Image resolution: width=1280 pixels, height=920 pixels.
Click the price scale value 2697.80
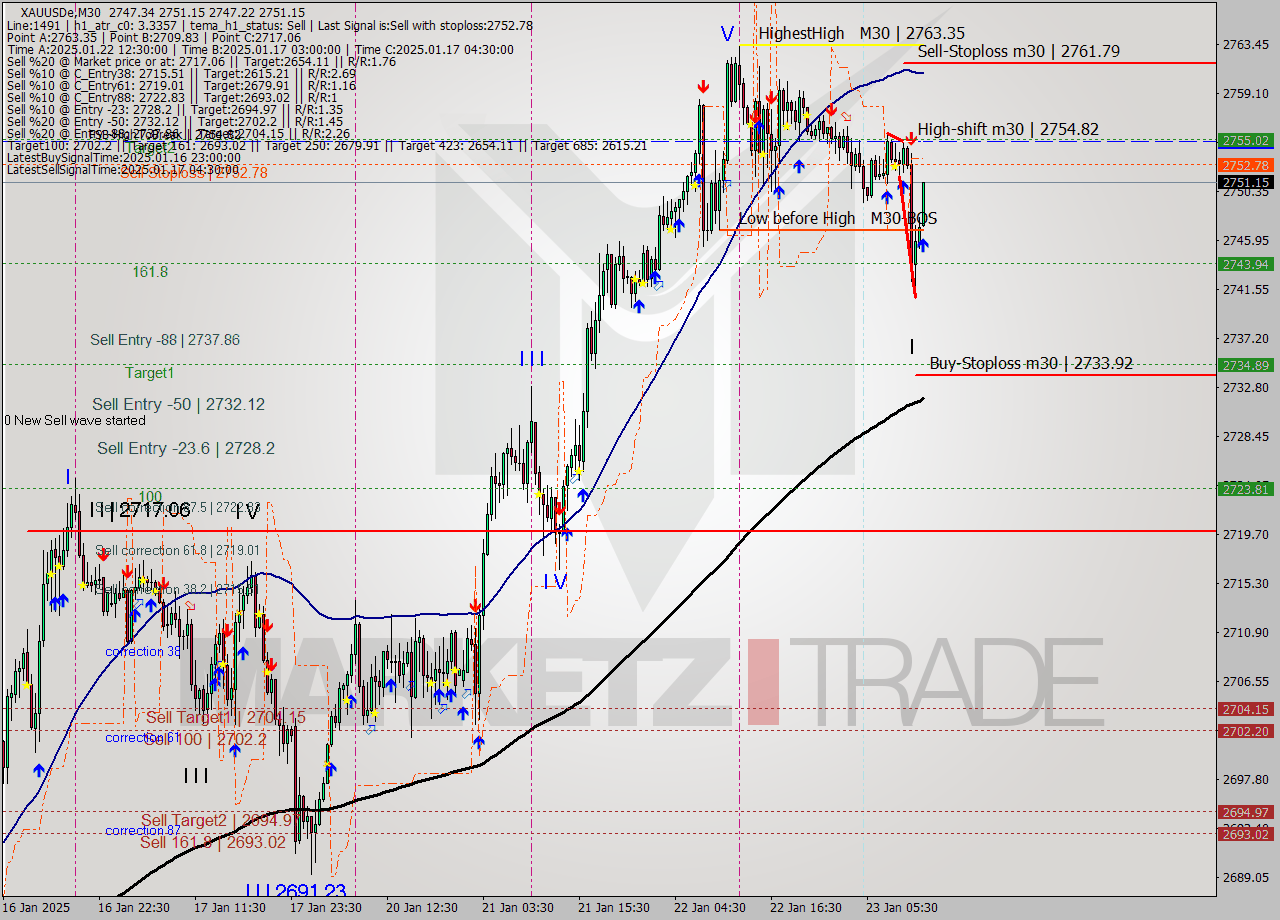click(x=1247, y=779)
